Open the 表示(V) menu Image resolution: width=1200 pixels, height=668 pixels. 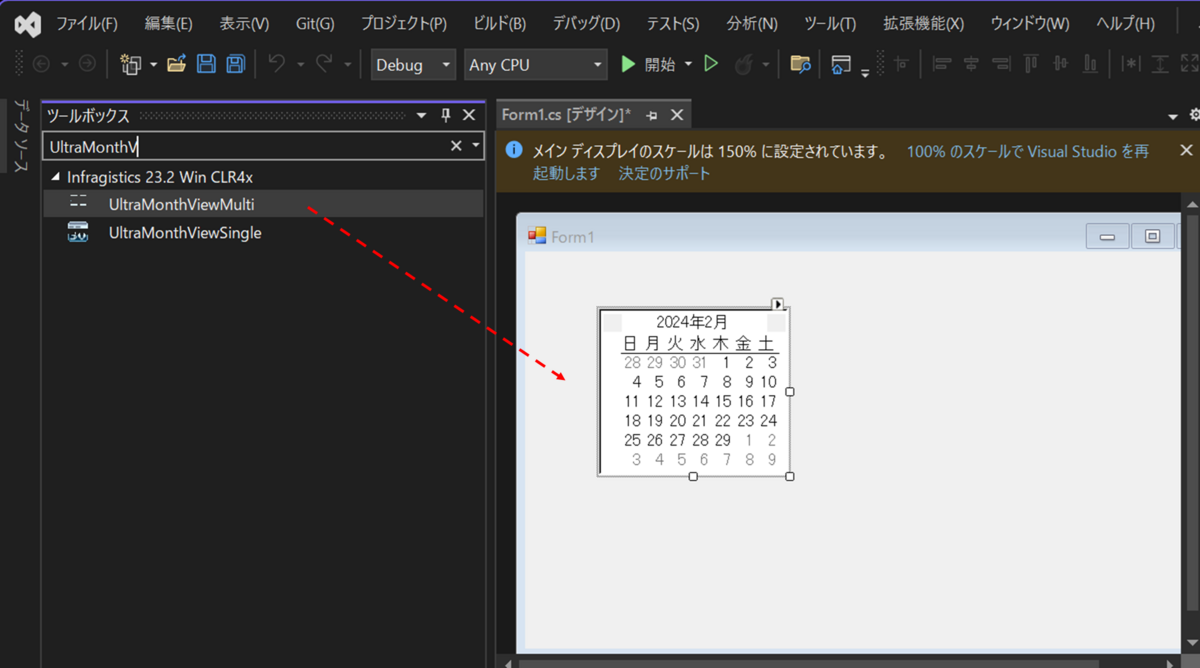pyautogui.click(x=244, y=24)
